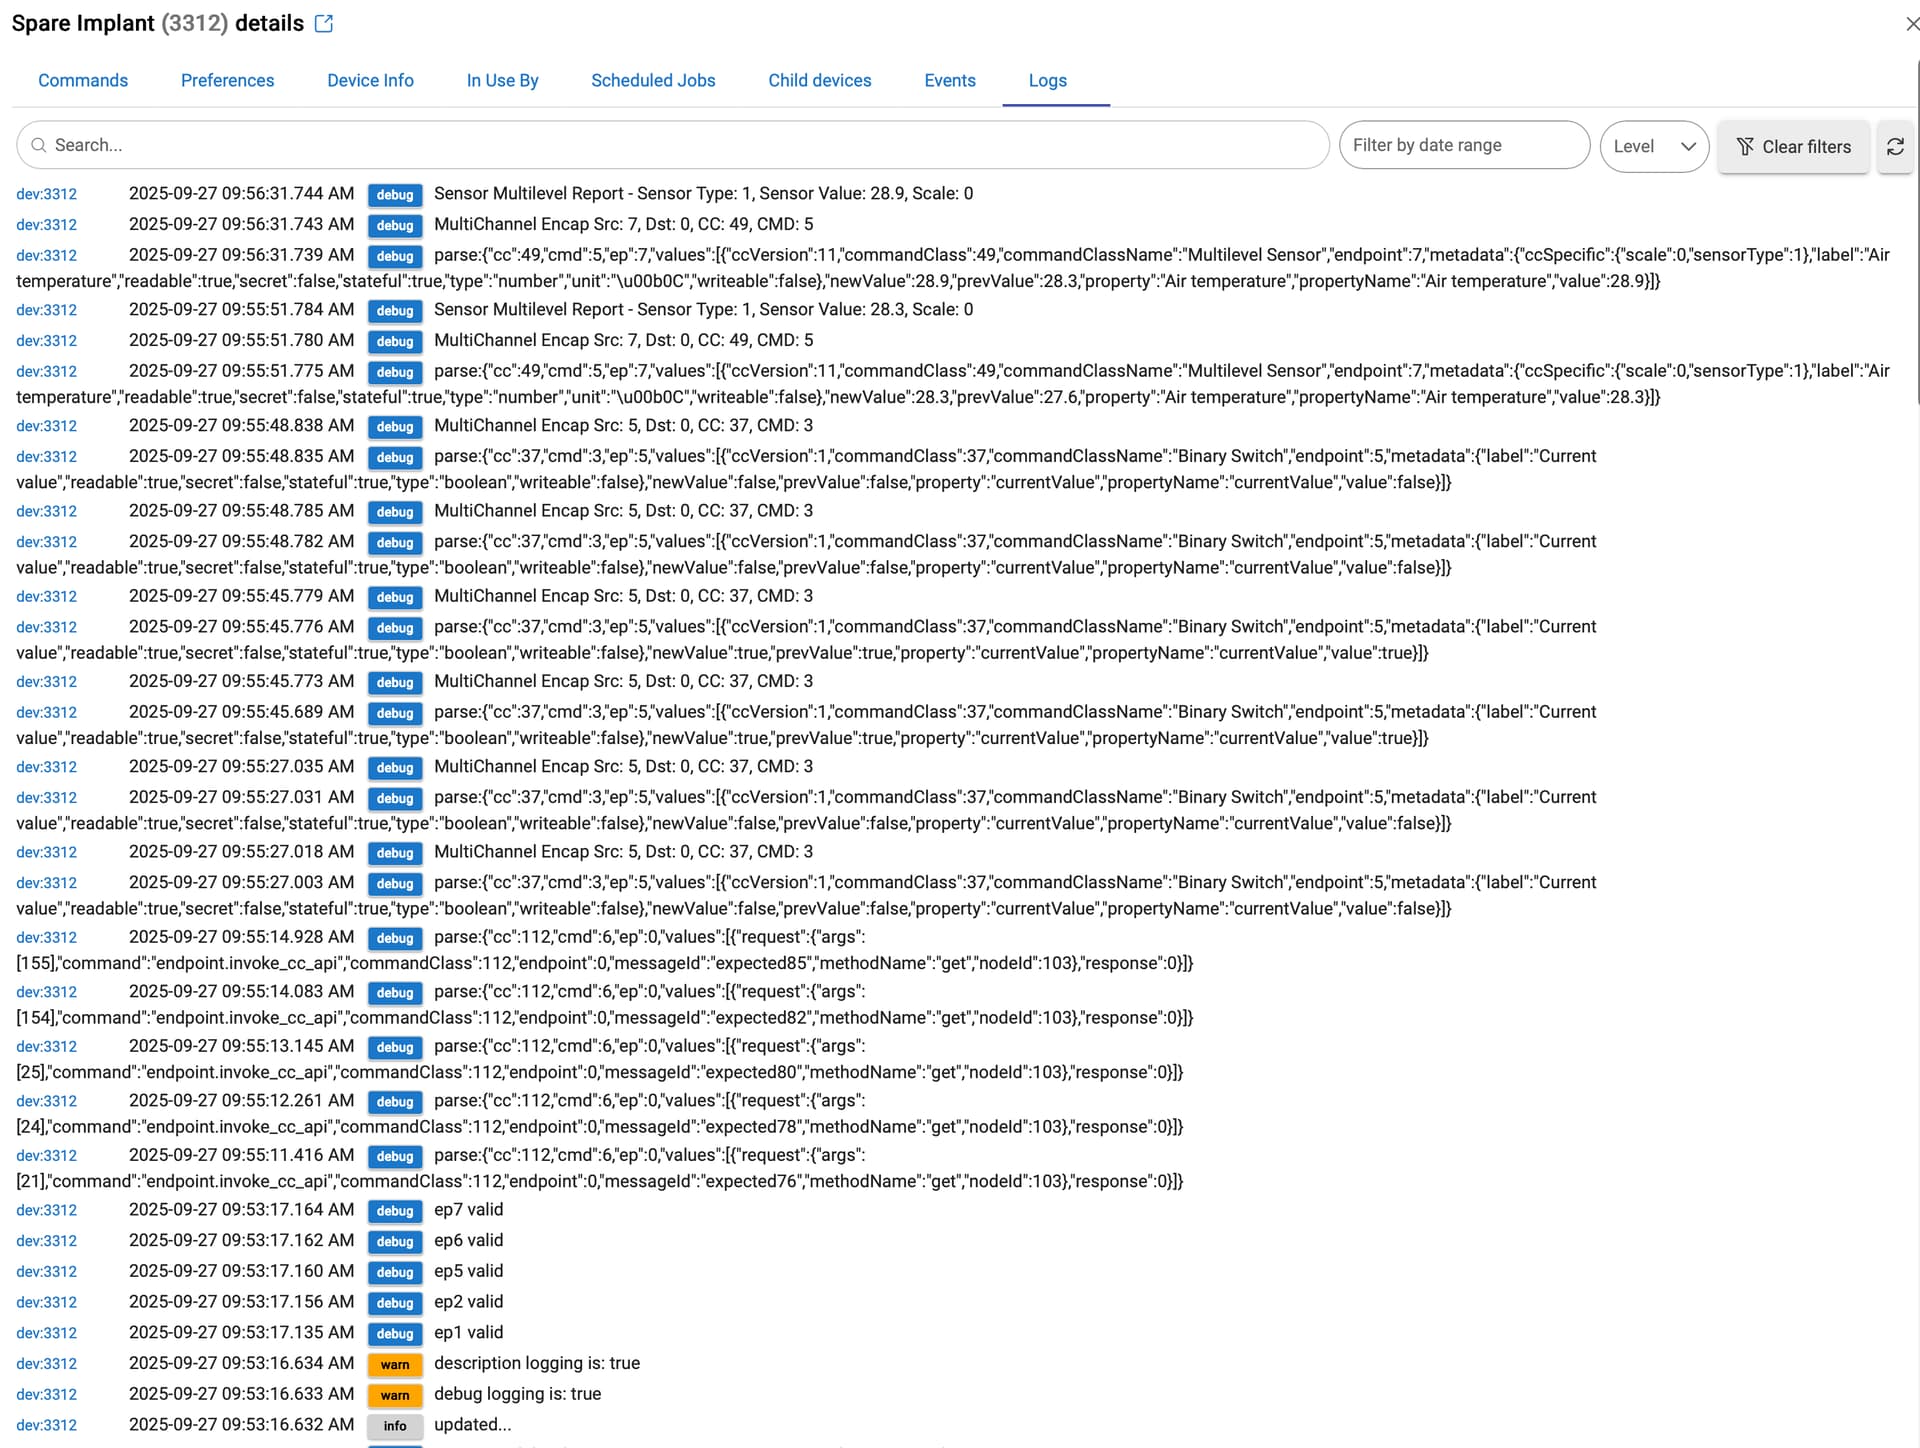Go to the Child devices tab
The width and height of the screenshot is (1920, 1448).
coord(819,81)
